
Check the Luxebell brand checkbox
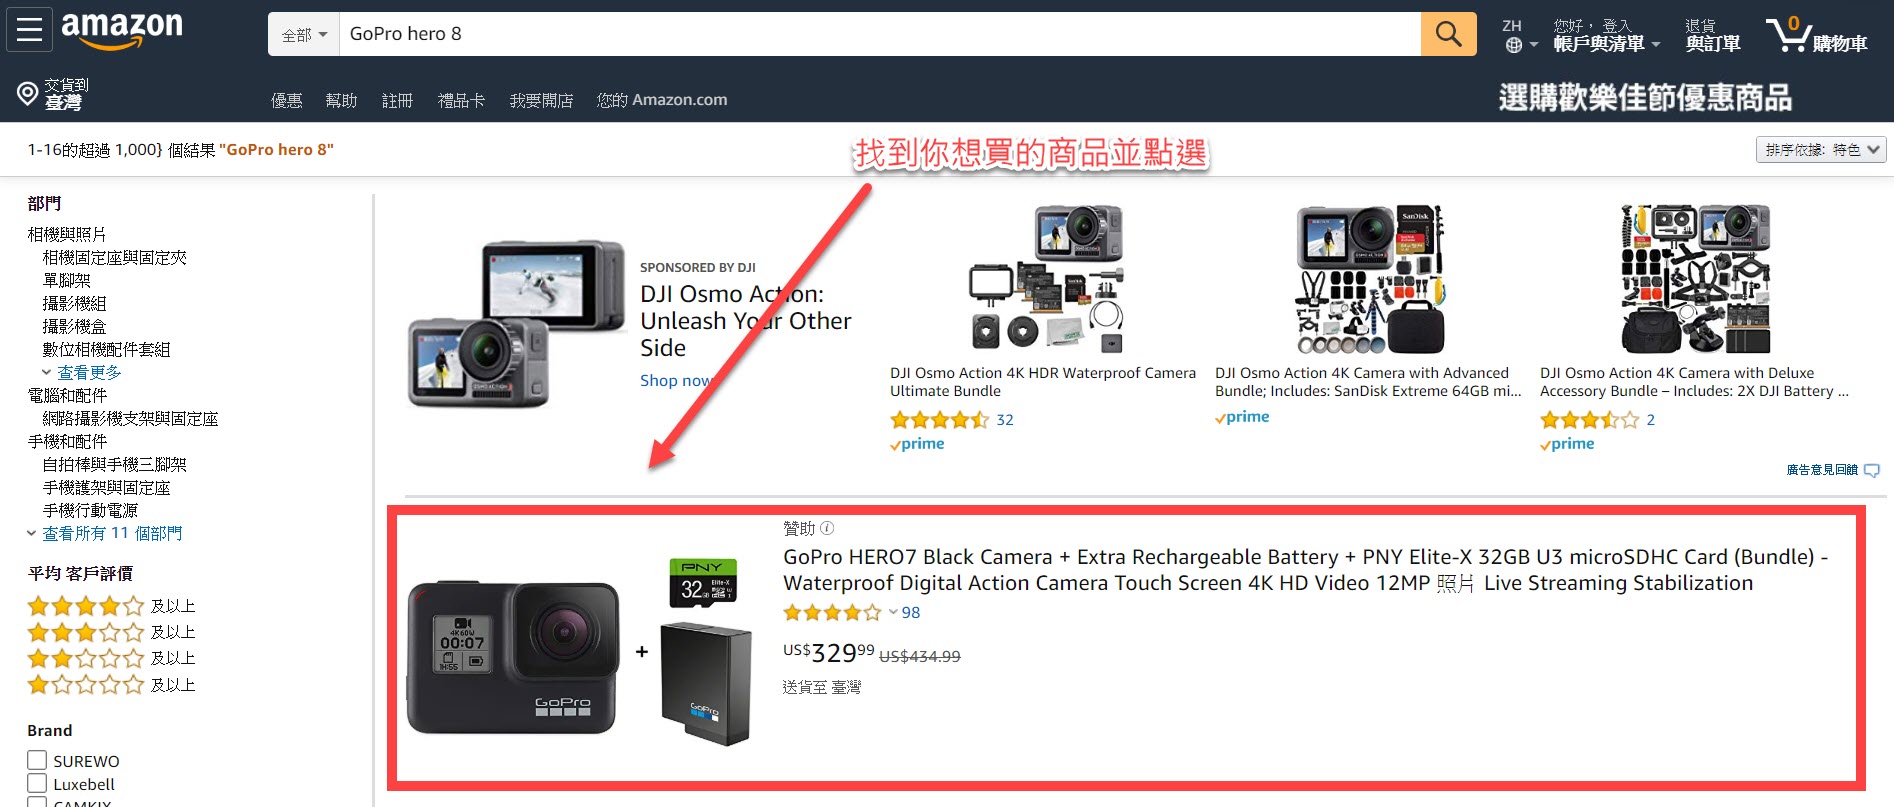(x=37, y=784)
